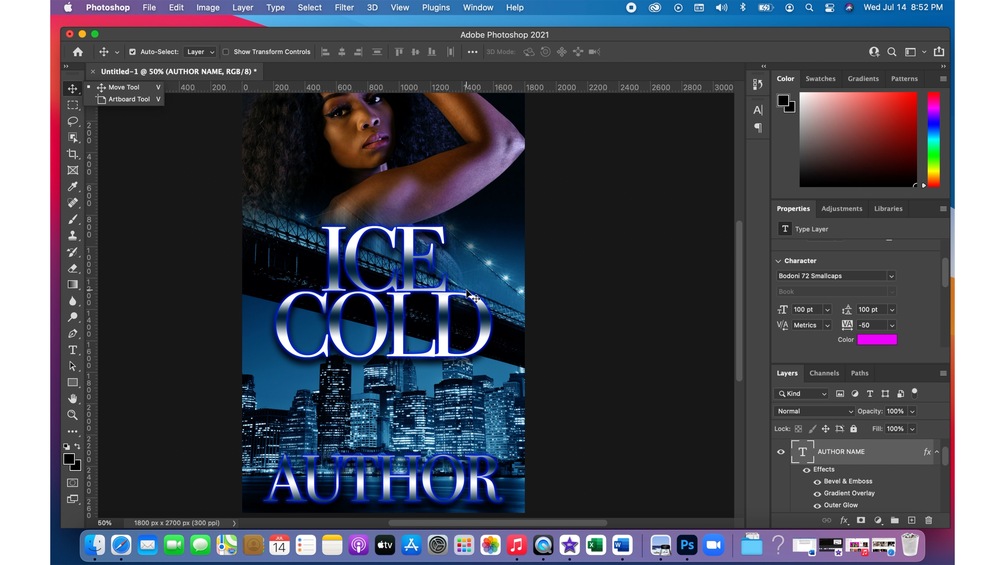Toggle visibility of all Effects
1005x565 pixels.
[x=806, y=470]
